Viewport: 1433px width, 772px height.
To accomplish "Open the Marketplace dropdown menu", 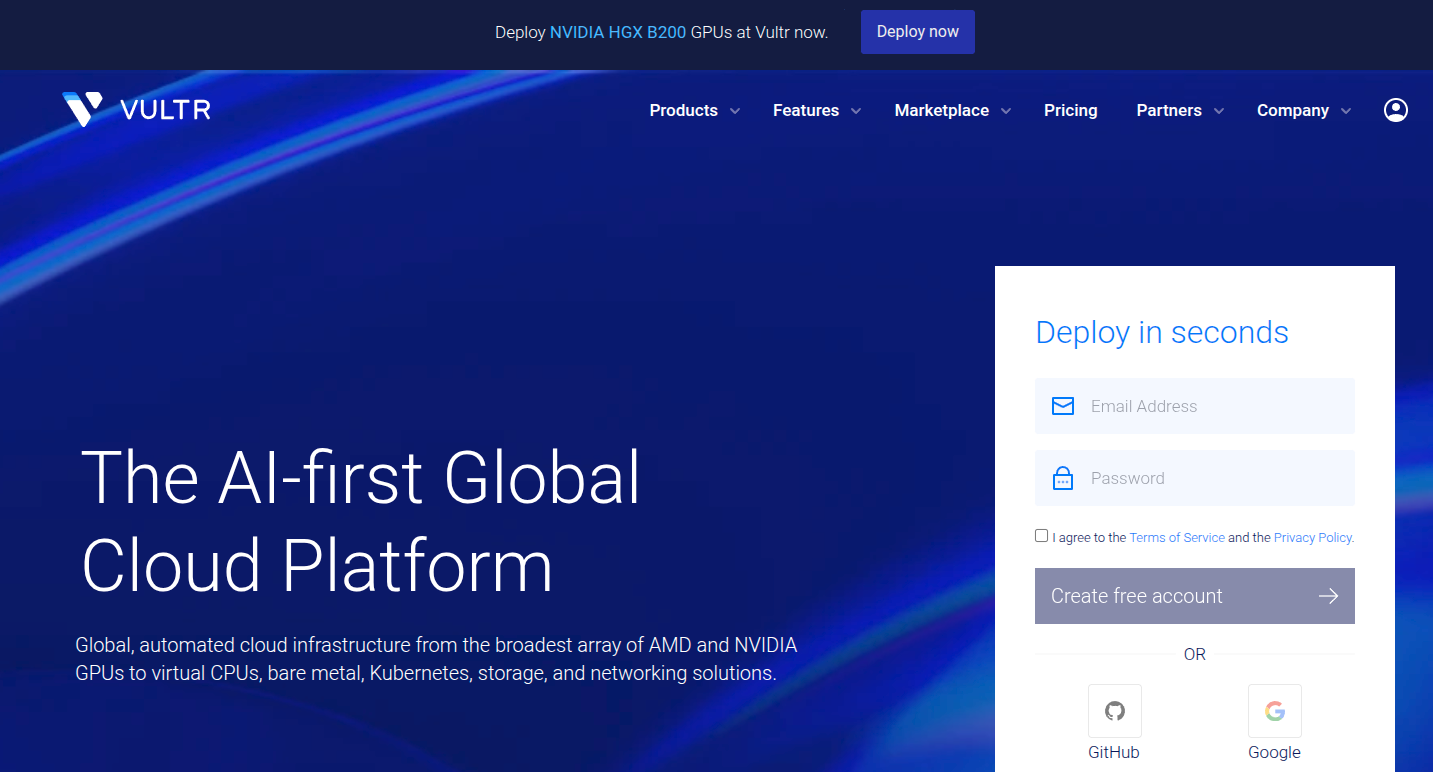I will (952, 111).
